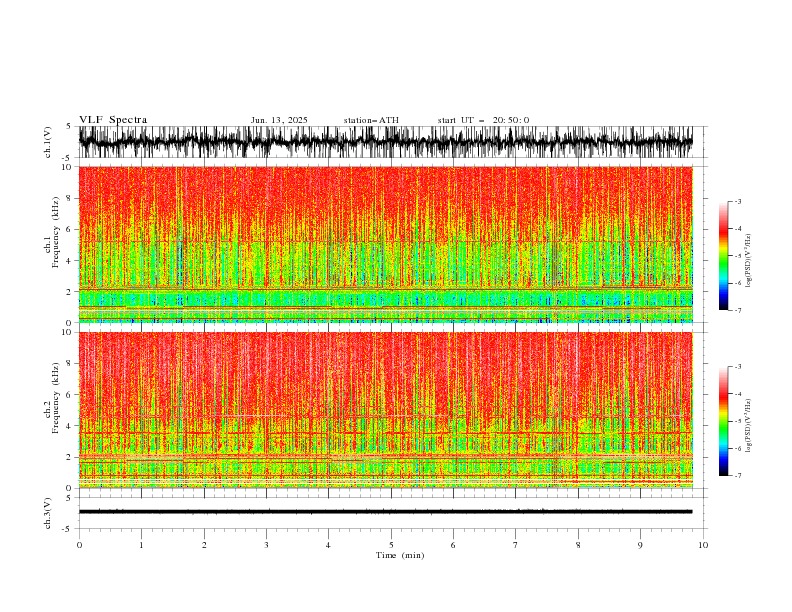This screenshot has height=612, width=792.
Task: Click the ch.1 "Frequency (kHz)" axis label
Action: 56,233
